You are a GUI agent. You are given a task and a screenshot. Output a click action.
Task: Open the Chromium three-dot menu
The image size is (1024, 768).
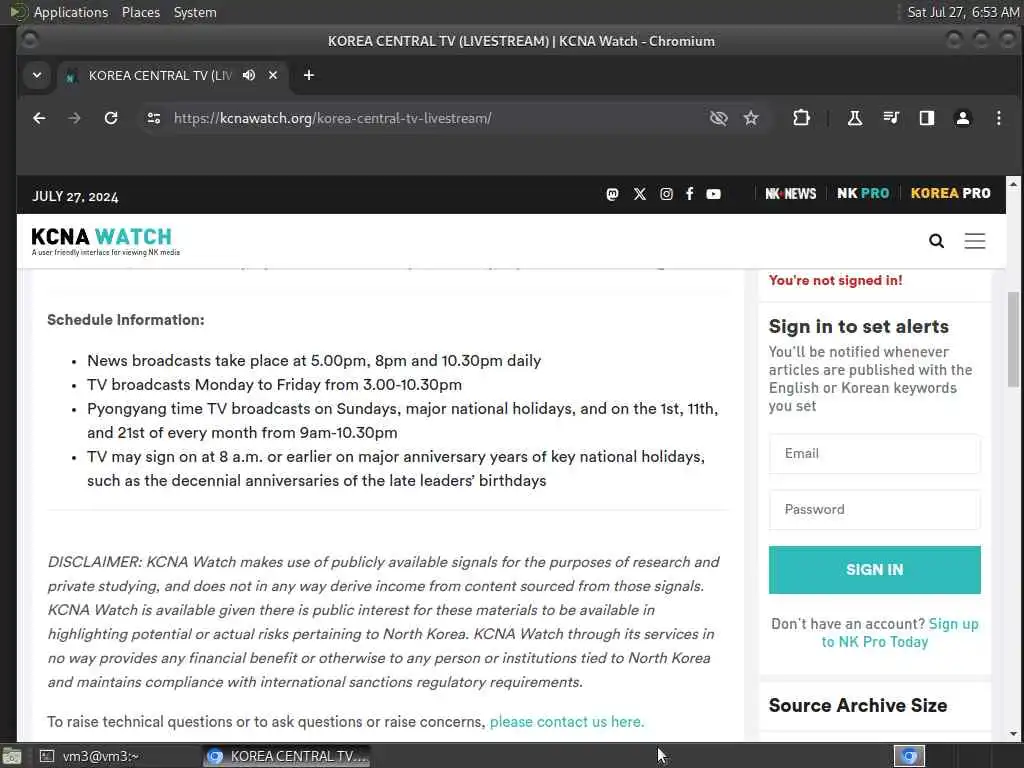[x=999, y=118]
